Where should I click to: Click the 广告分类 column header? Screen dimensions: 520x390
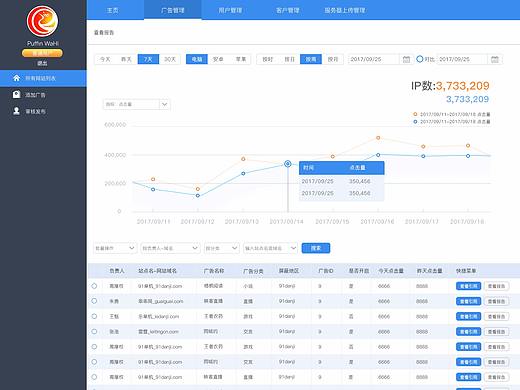tap(253, 271)
